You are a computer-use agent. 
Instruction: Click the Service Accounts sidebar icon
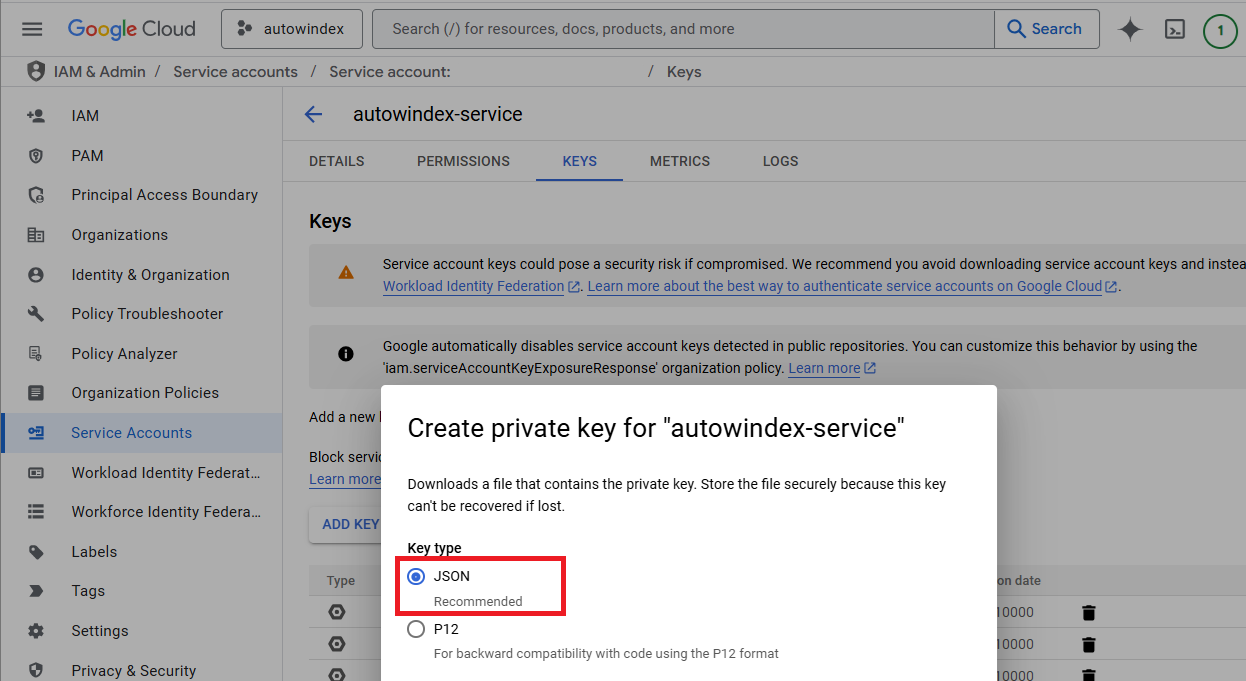coord(36,433)
